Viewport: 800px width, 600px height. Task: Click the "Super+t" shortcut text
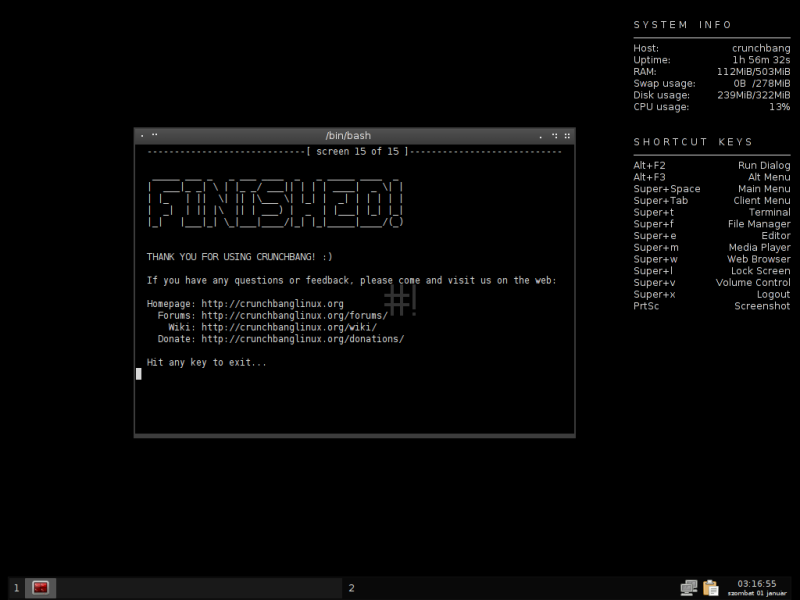click(654, 213)
